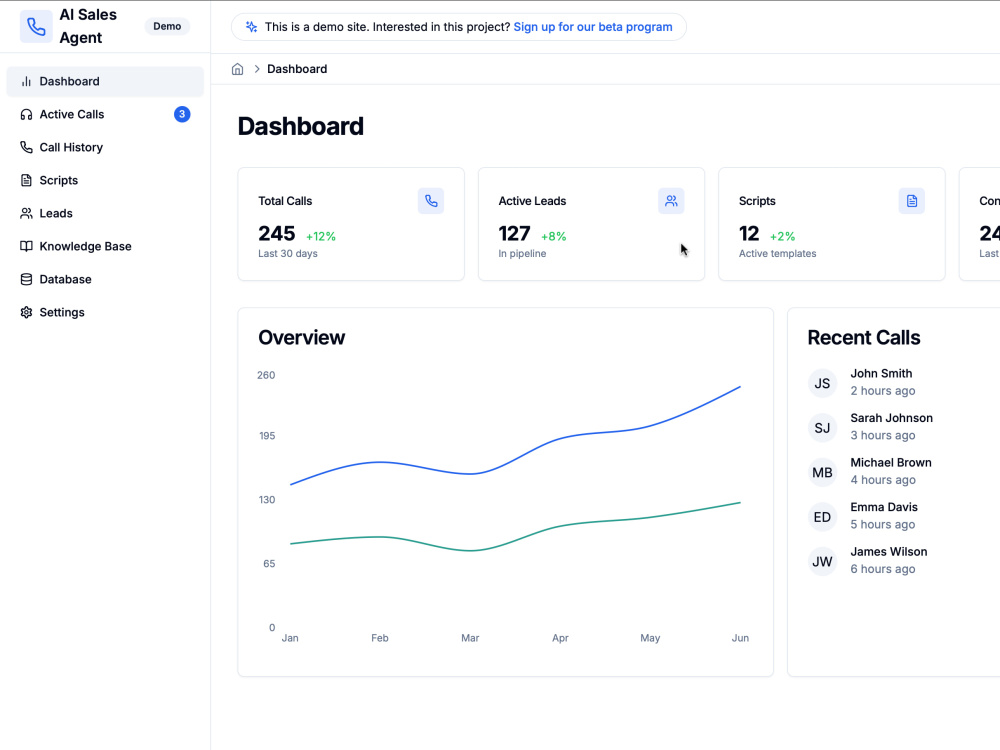The image size is (1000, 750).
Task: Click the MB avatar for Michael Brown
Action: pos(822,472)
